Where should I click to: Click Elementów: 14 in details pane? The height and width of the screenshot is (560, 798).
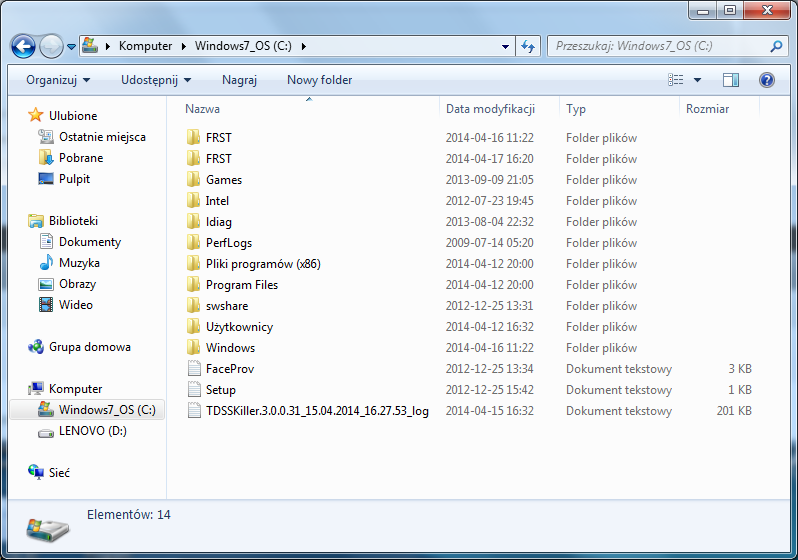coord(129,515)
